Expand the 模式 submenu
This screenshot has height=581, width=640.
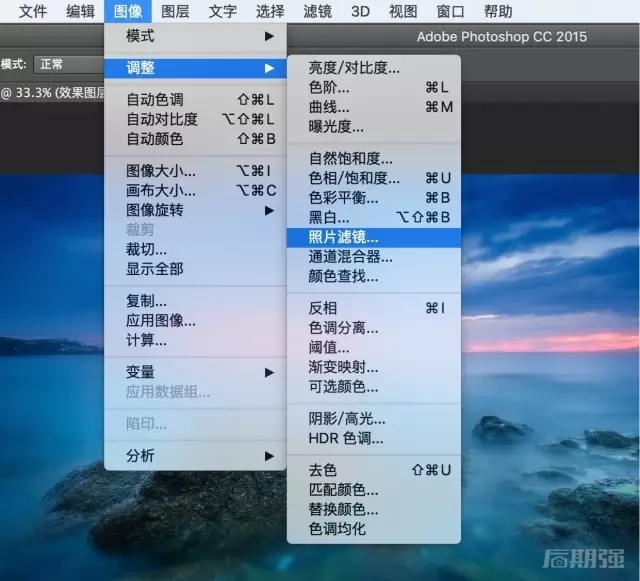[196, 36]
